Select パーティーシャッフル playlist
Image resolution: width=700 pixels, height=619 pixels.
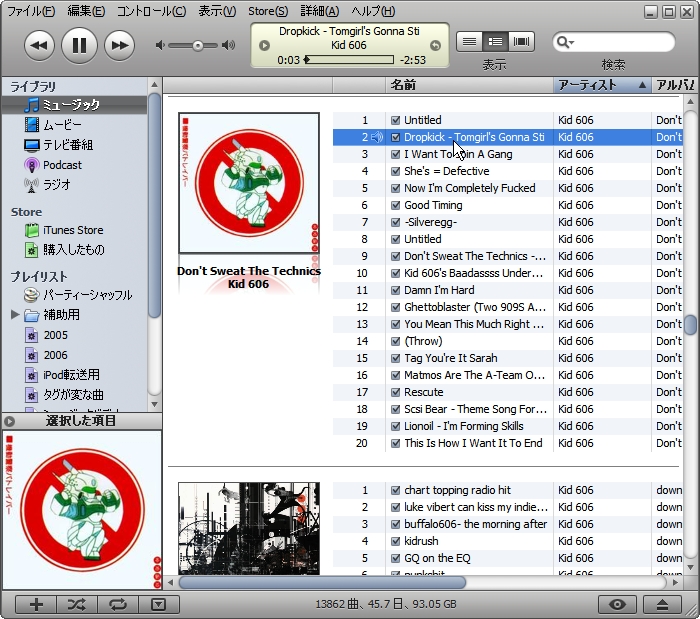click(x=88, y=295)
